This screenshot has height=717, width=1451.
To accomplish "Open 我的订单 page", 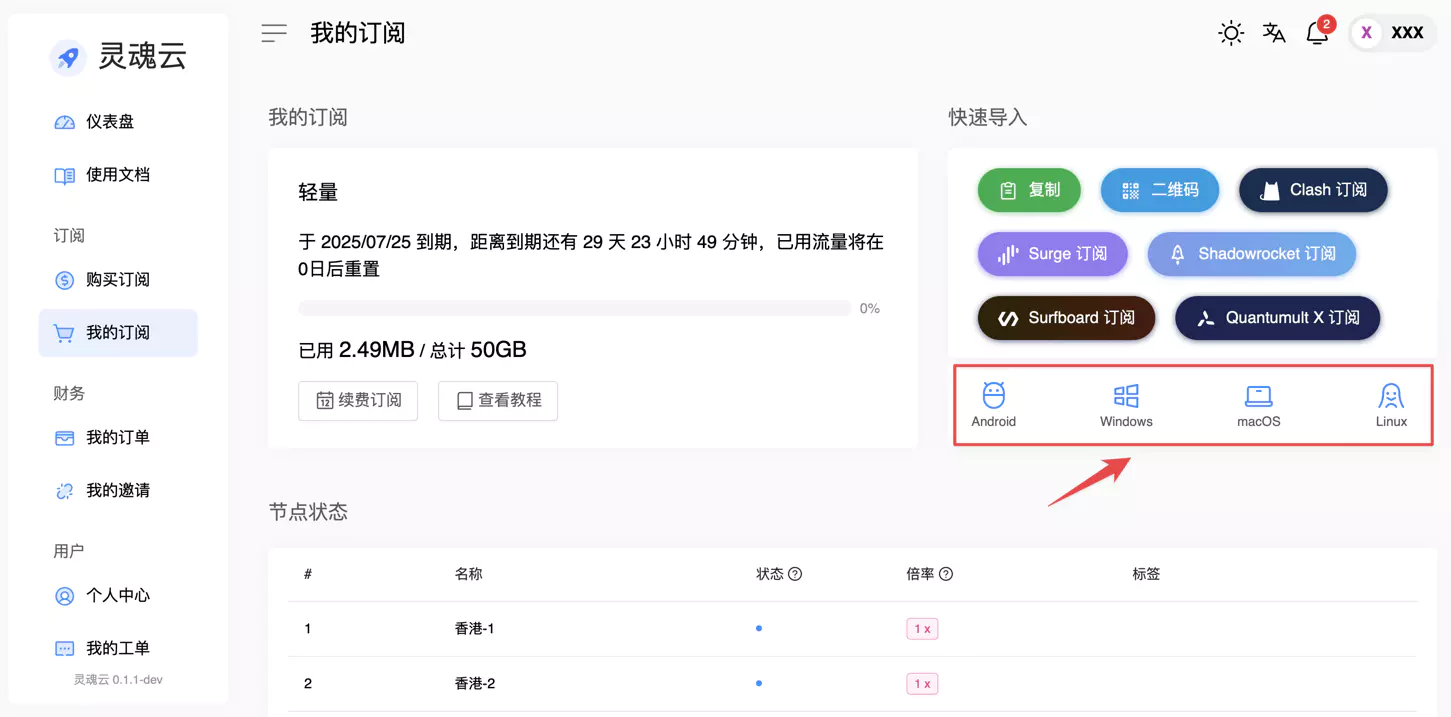I will point(118,438).
